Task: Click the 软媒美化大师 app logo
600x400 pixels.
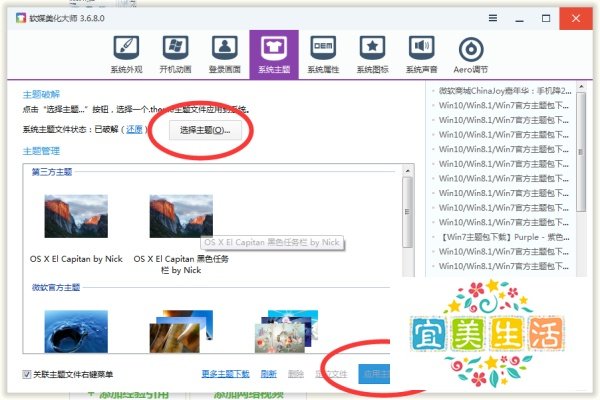Action: pos(21,18)
